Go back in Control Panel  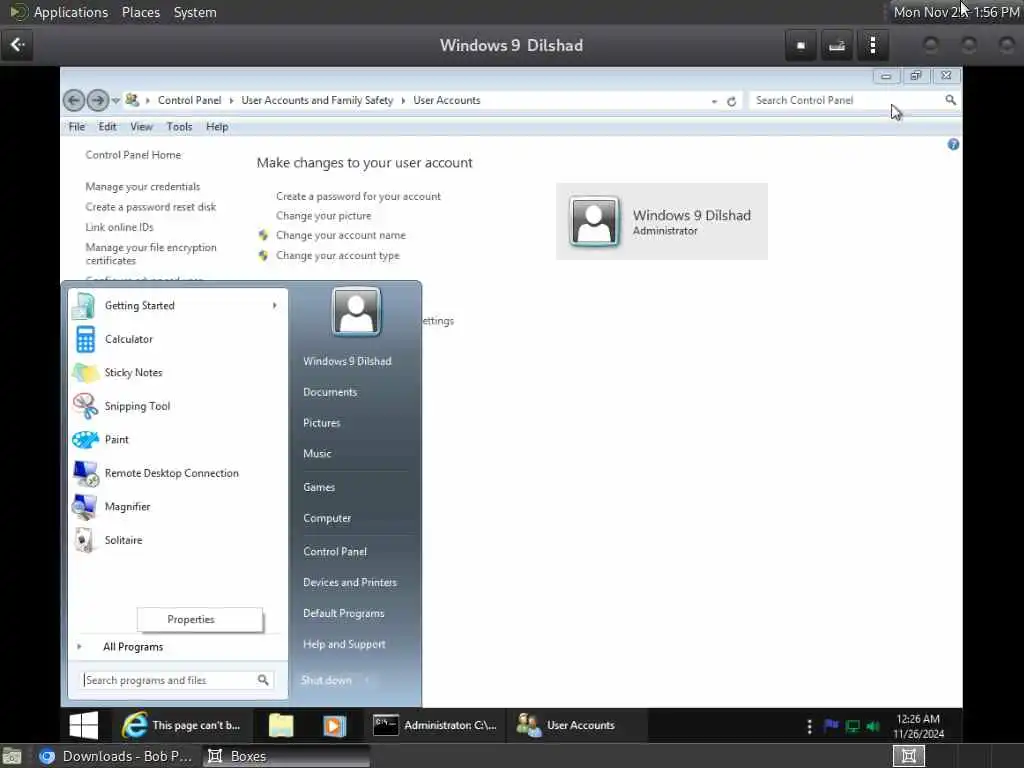[x=74, y=100]
